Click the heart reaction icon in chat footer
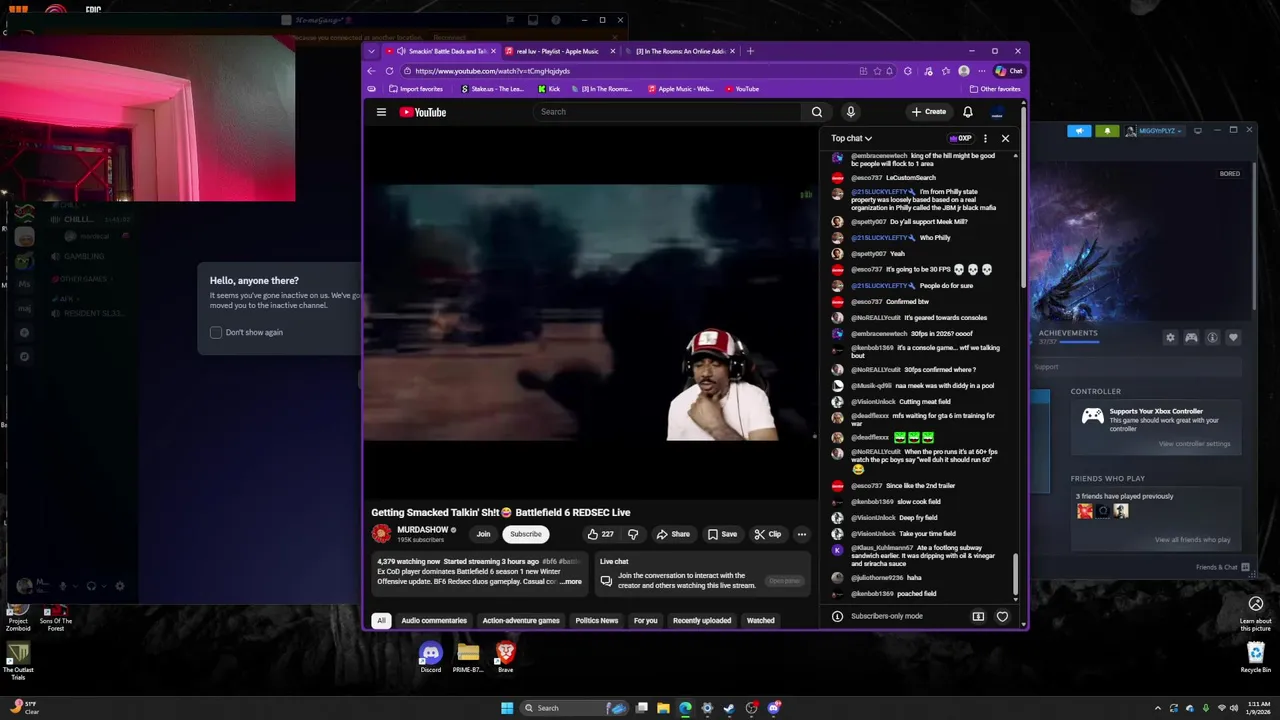 tap(1002, 616)
